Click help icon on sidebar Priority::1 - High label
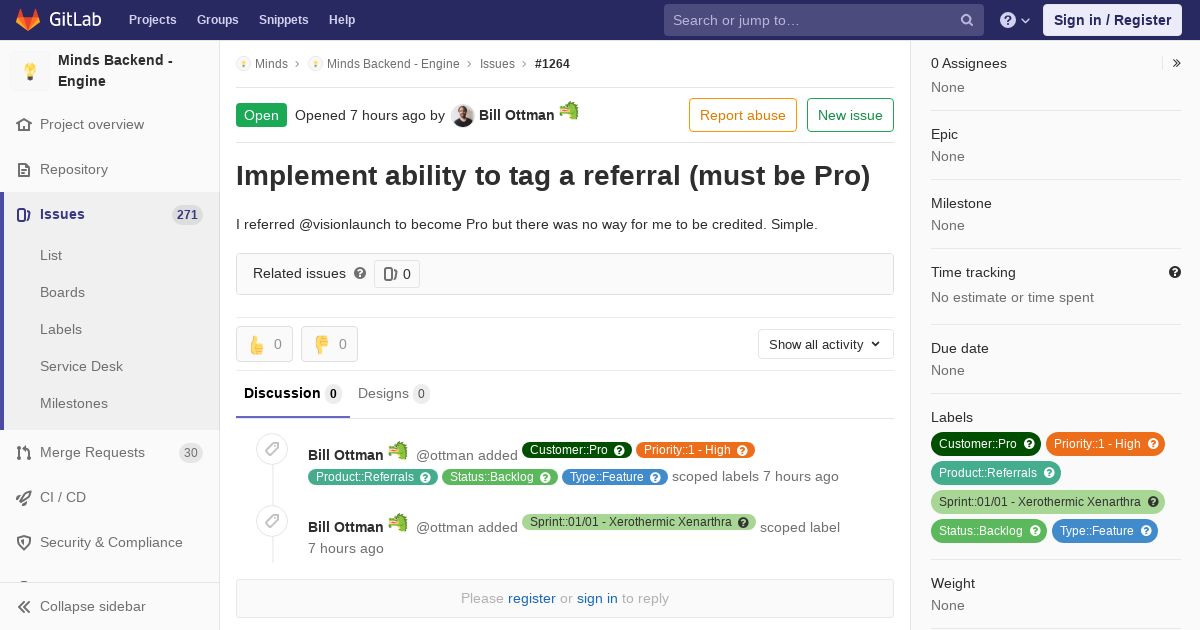This screenshot has width=1200, height=630. coord(1153,444)
